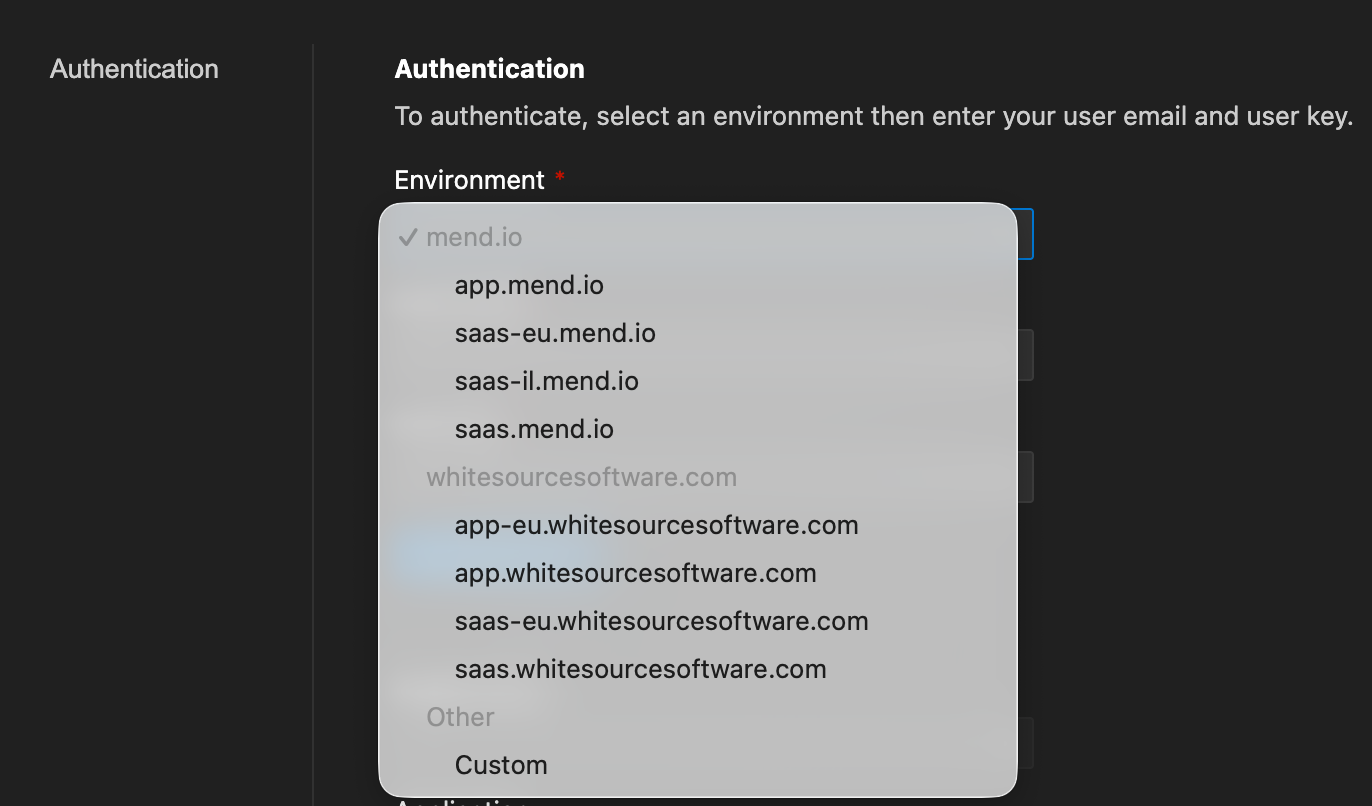The width and height of the screenshot is (1372, 806).
Task: Pick saas-eu.whitesourcesoftware.com option
Action: [661, 622]
